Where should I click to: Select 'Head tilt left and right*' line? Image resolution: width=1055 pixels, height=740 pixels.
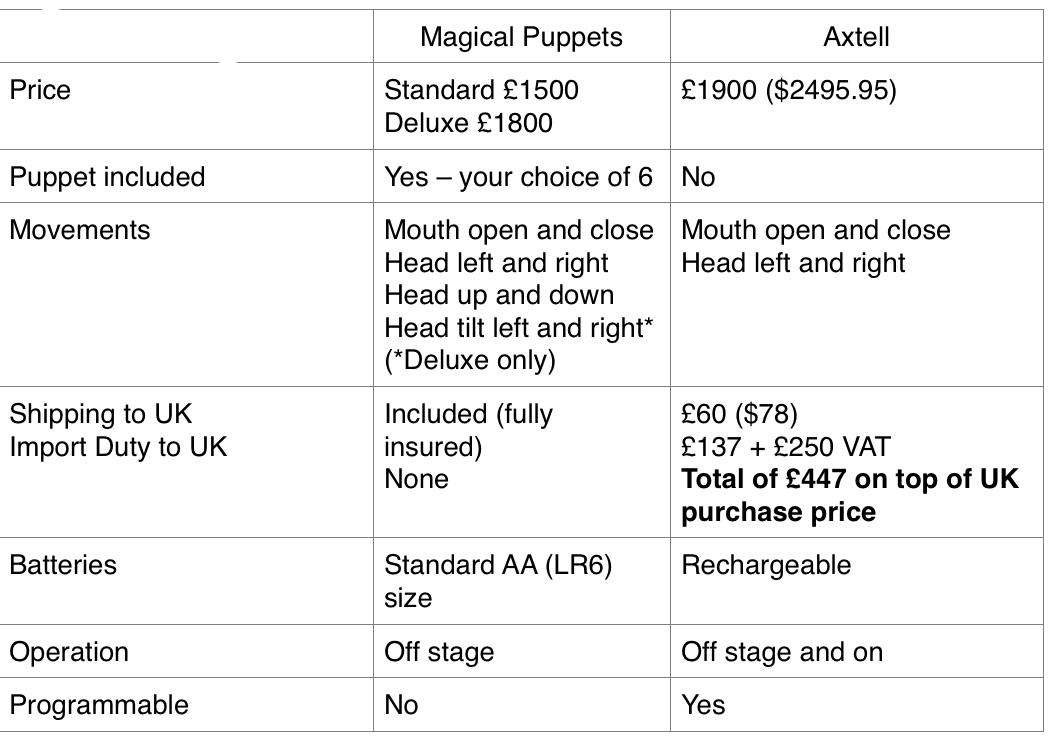(518, 329)
